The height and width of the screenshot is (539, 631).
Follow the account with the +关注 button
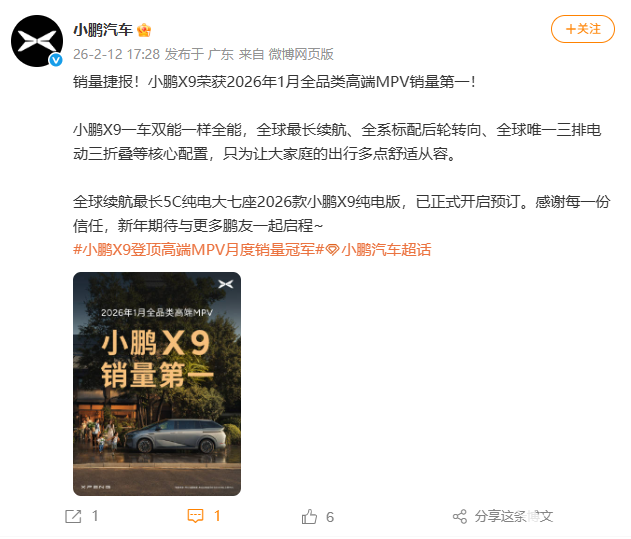(x=583, y=29)
